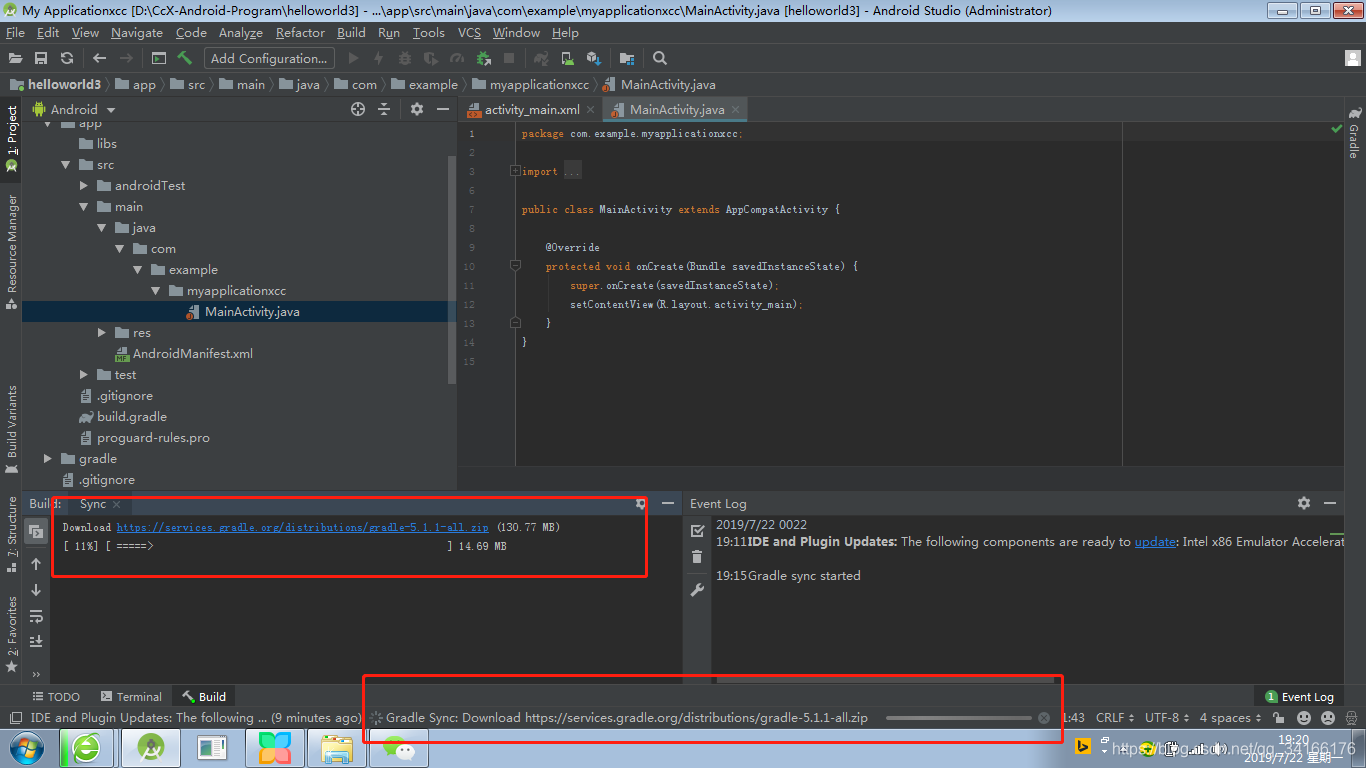Click the gradle-5.1.1-all.zip download link

pos(302,527)
